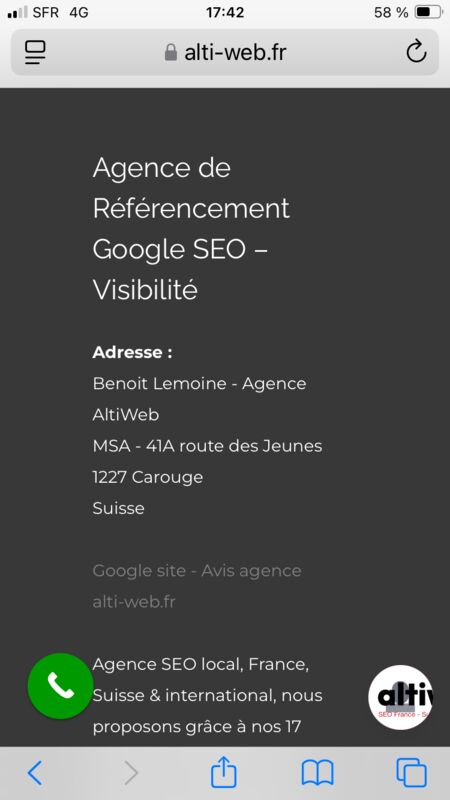This screenshot has width=450, height=800.
Task: Open the Google site - Avis agence link
Action: point(197,570)
